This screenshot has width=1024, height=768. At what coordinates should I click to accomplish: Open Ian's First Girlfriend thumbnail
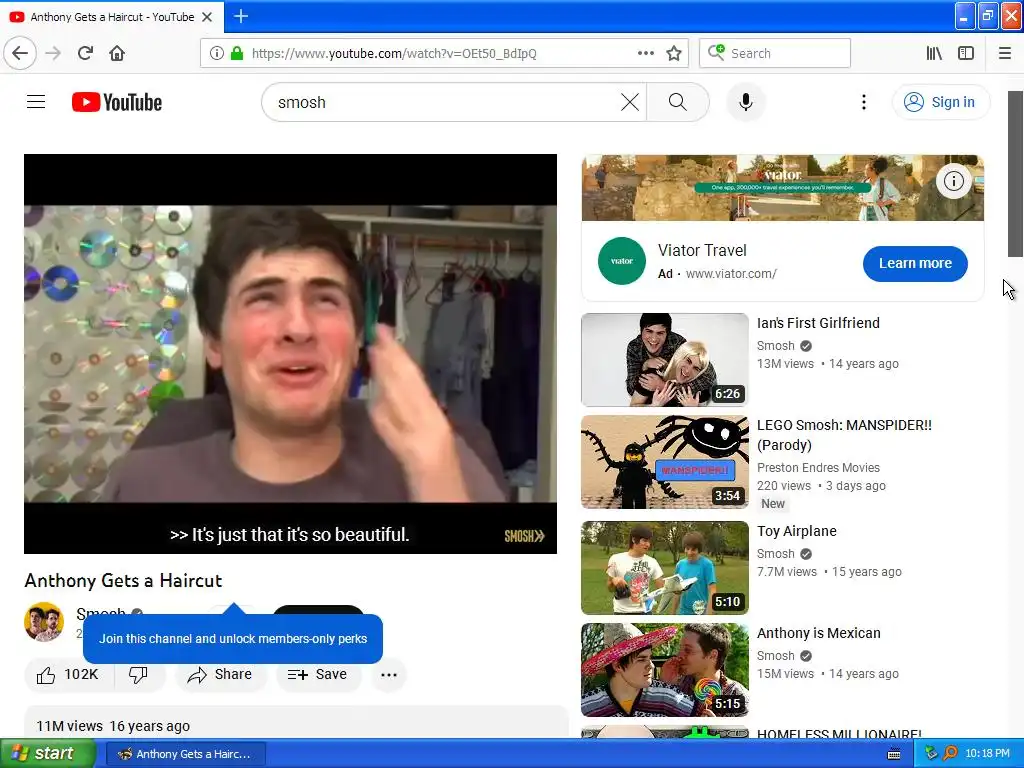665,360
